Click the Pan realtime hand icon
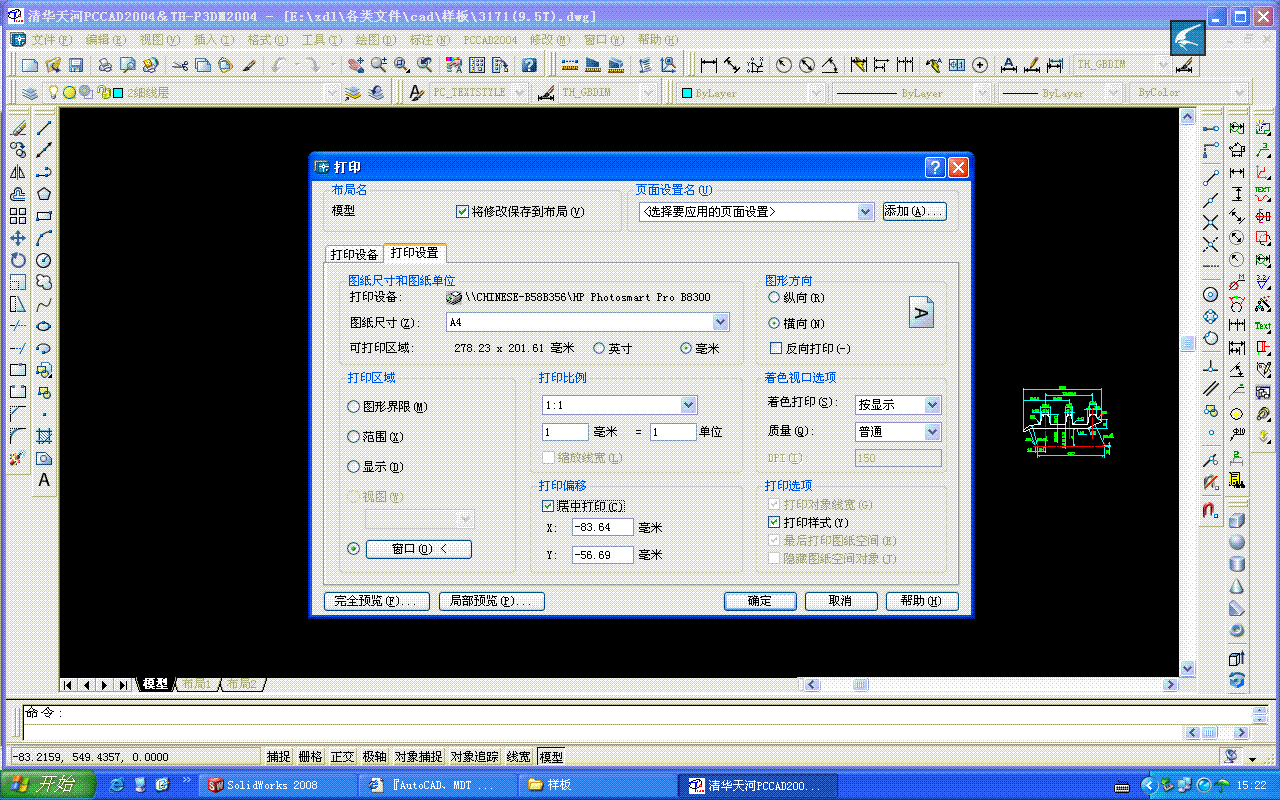This screenshot has width=1280, height=800. pyautogui.click(x=355, y=65)
